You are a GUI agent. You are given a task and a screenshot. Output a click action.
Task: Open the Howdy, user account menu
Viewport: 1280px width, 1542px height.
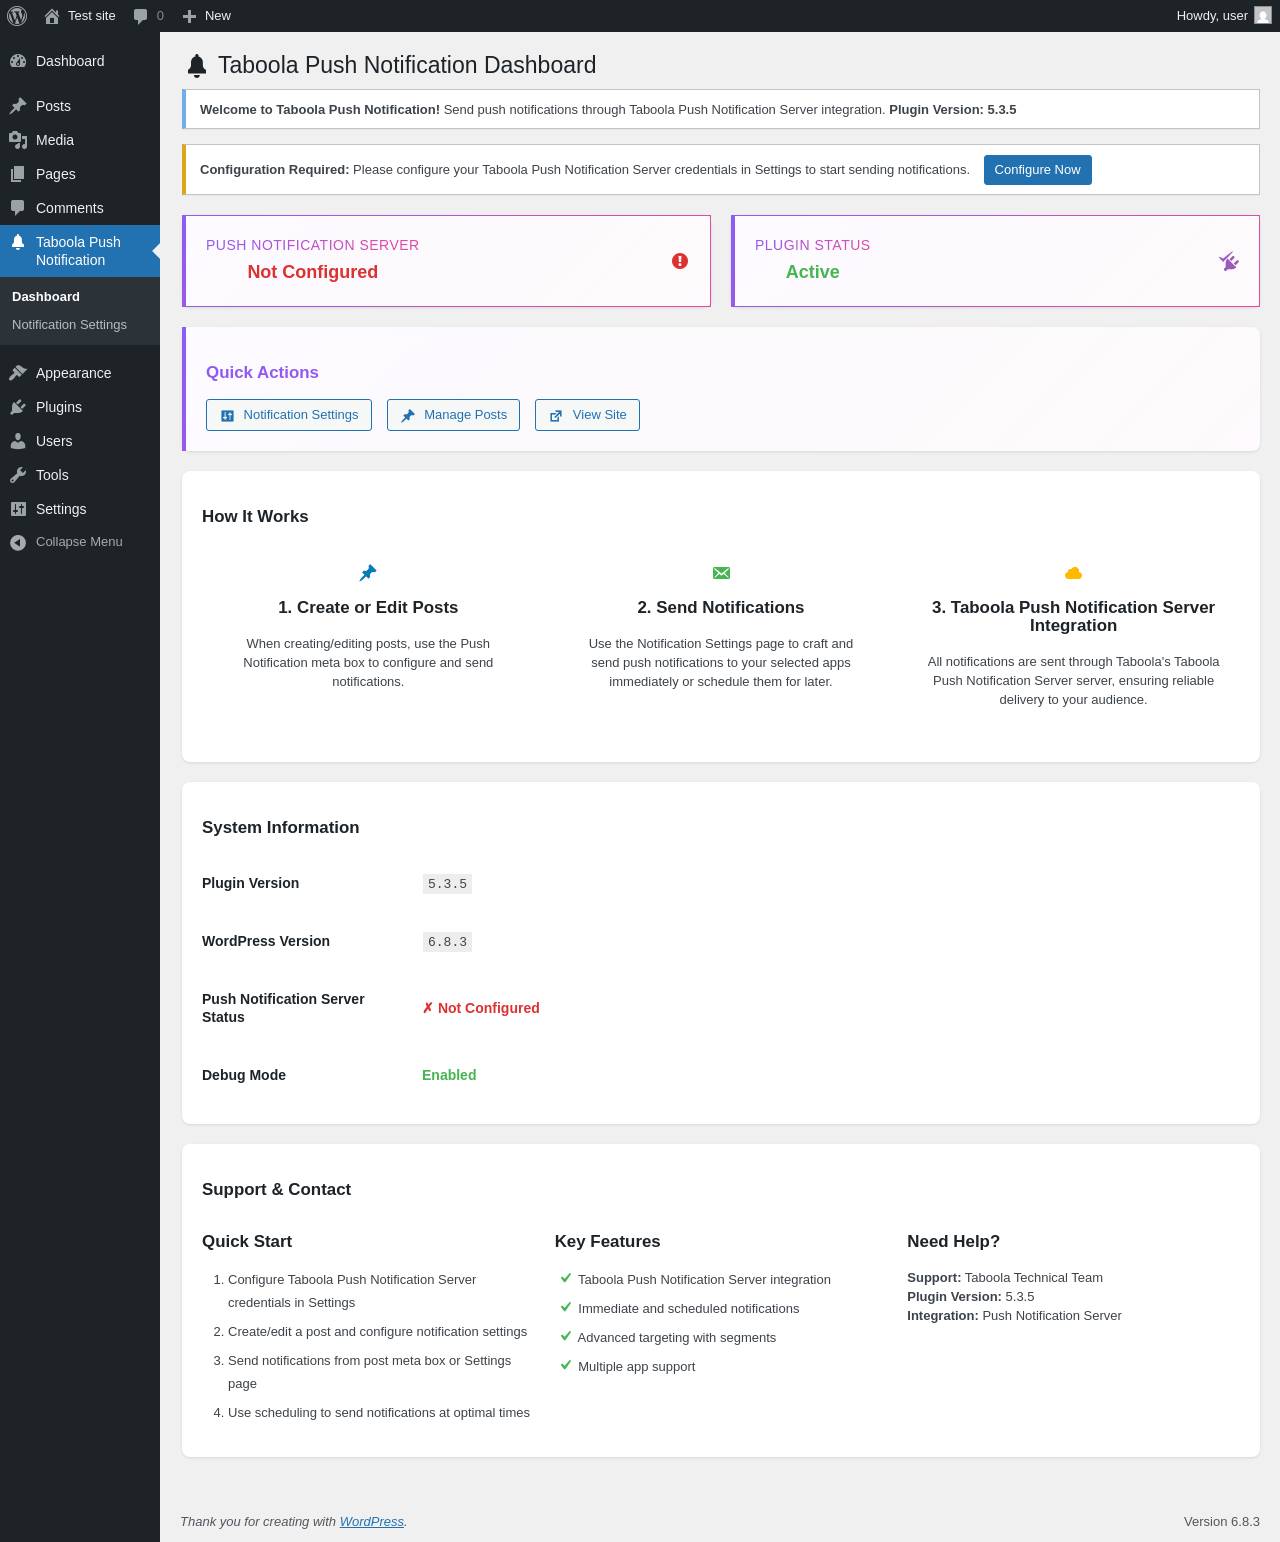click(1223, 16)
